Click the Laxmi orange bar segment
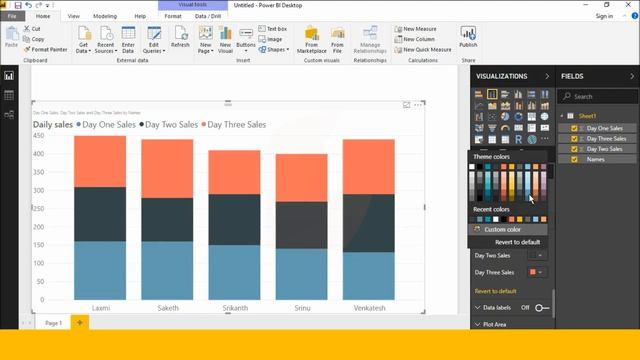640x360 pixels. tap(100, 162)
